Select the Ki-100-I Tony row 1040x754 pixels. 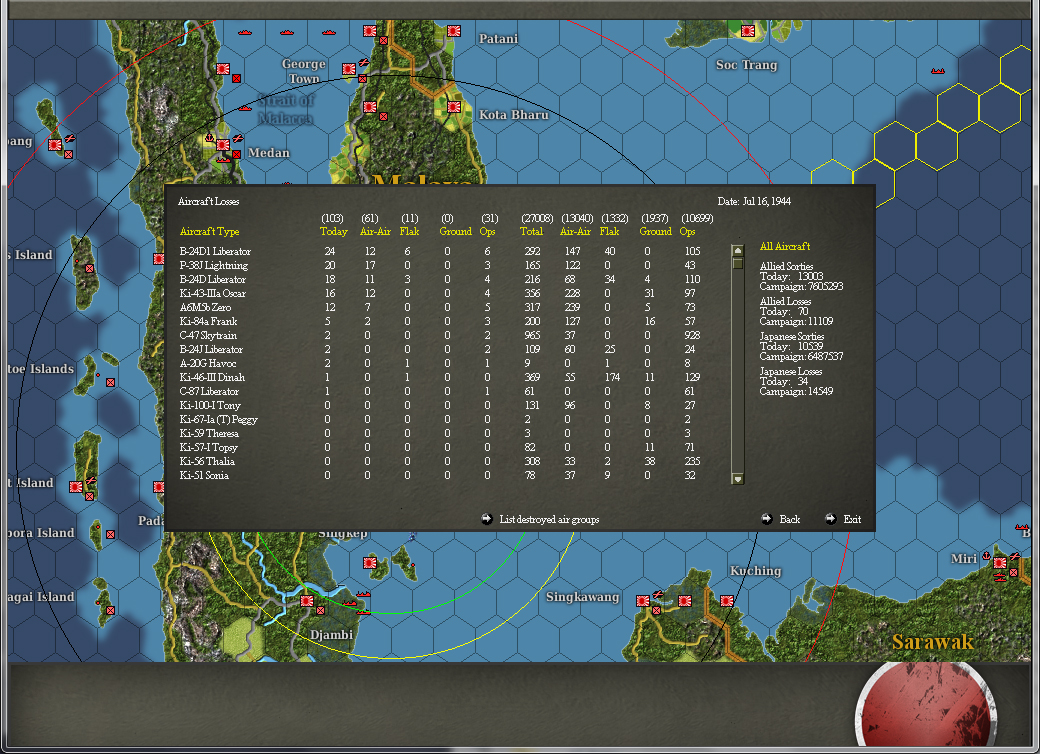click(x=441, y=405)
